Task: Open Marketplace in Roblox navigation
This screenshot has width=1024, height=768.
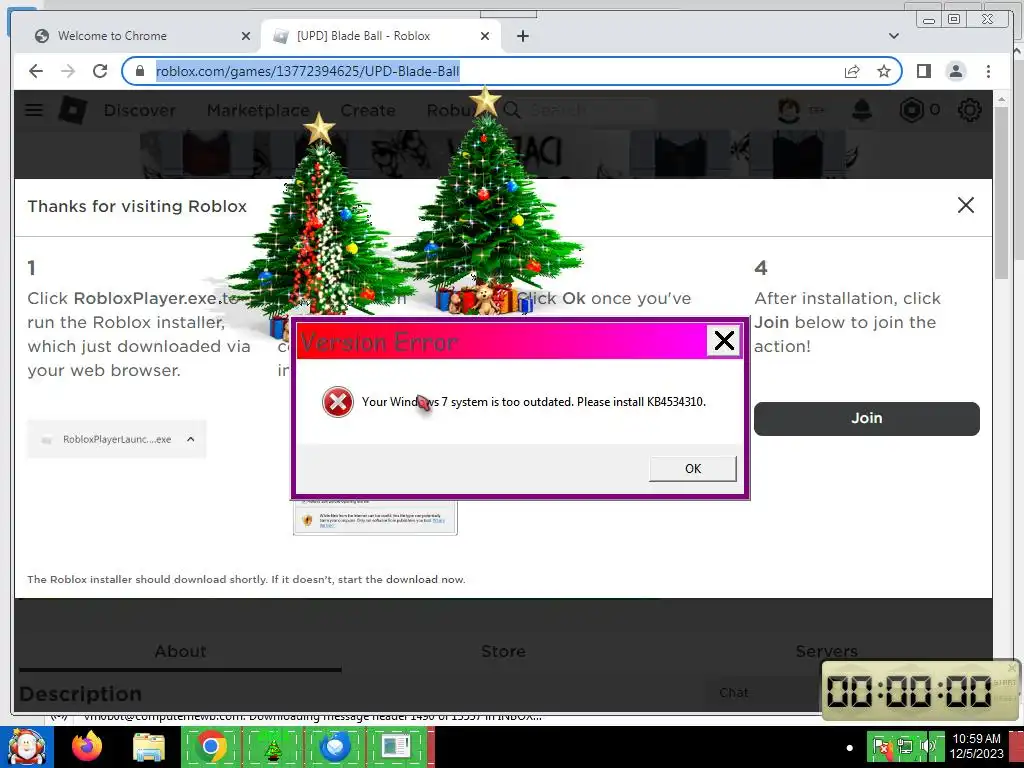Action: [x=258, y=110]
